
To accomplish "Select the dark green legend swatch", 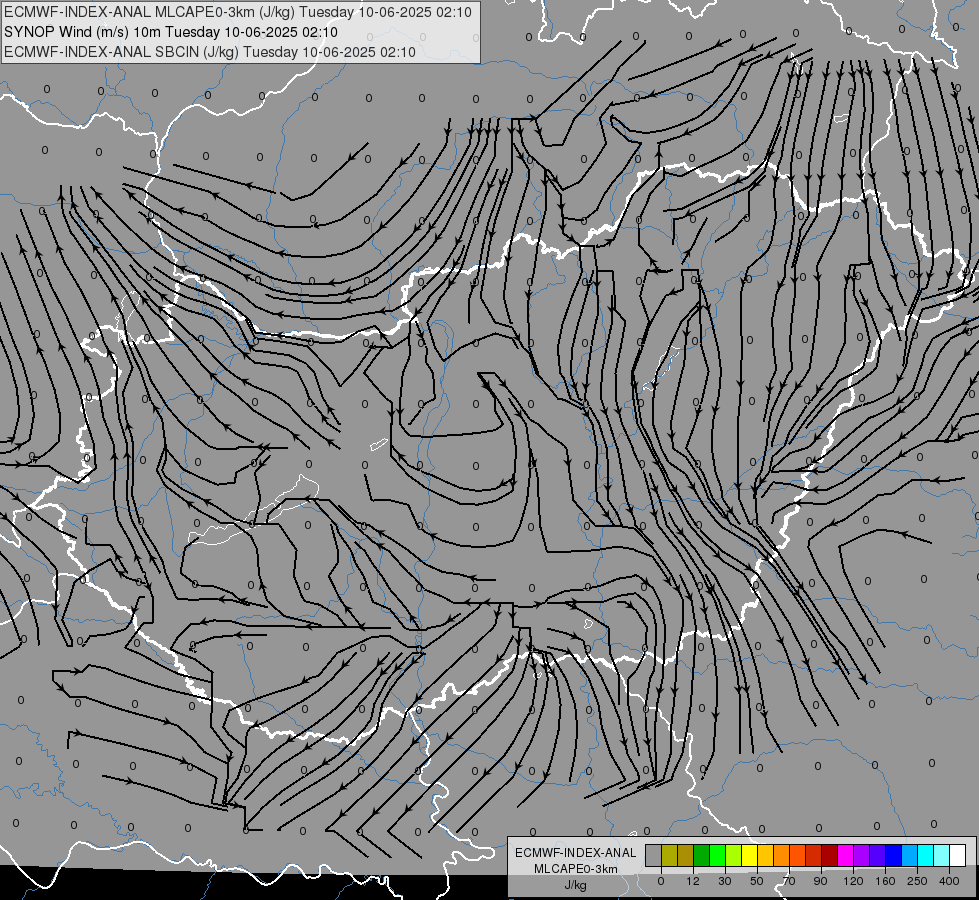I will pyautogui.click(x=702, y=855).
